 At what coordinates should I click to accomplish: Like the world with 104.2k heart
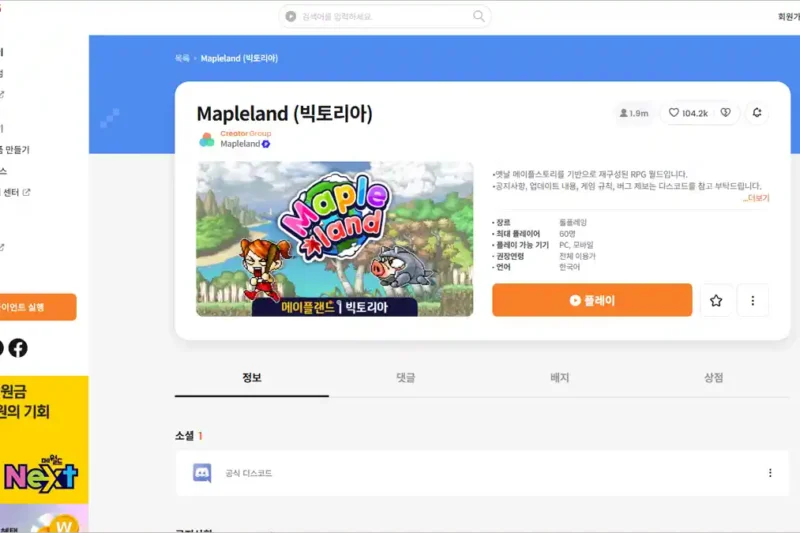click(x=688, y=113)
